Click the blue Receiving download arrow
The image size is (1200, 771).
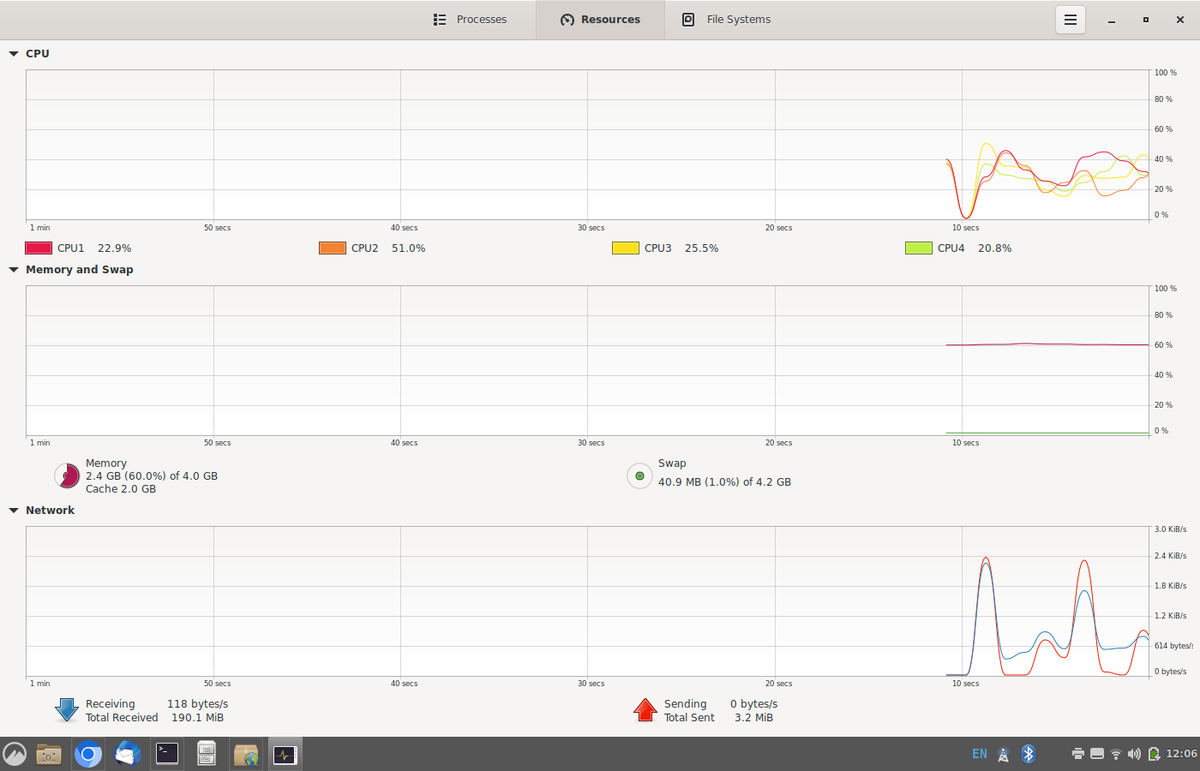click(x=67, y=710)
